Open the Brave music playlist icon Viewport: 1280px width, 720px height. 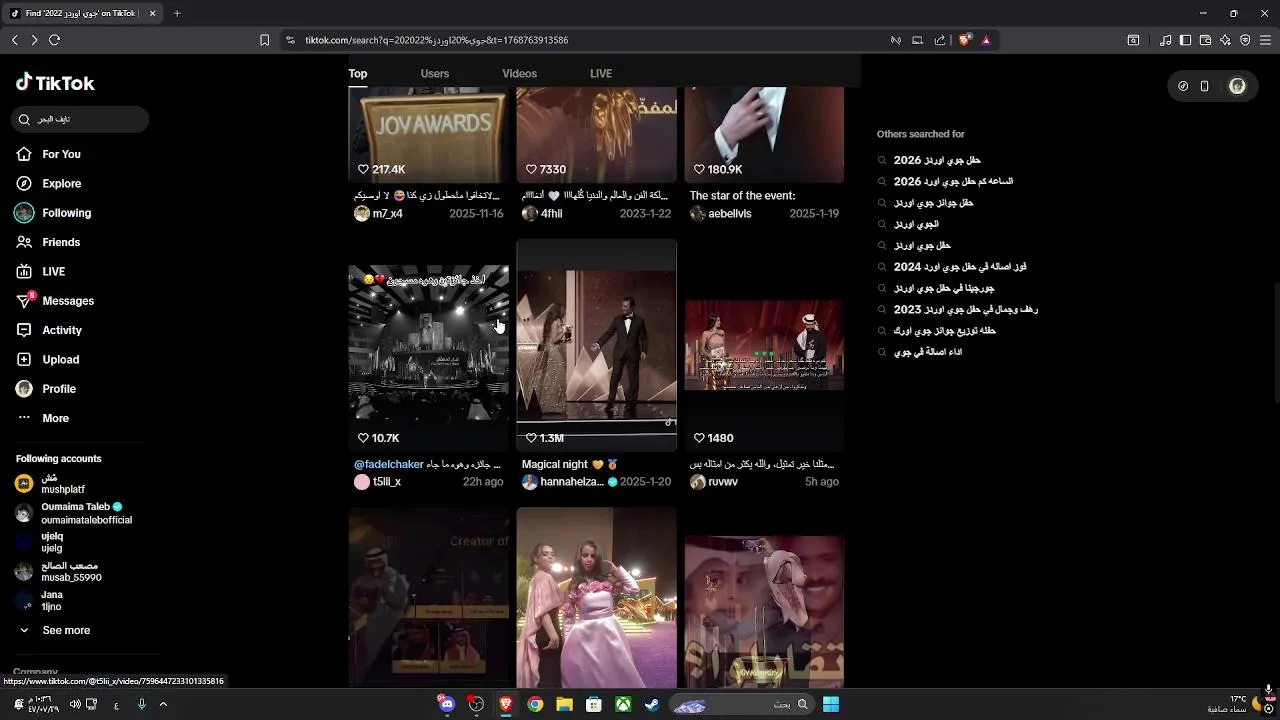pyautogui.click(x=1165, y=40)
